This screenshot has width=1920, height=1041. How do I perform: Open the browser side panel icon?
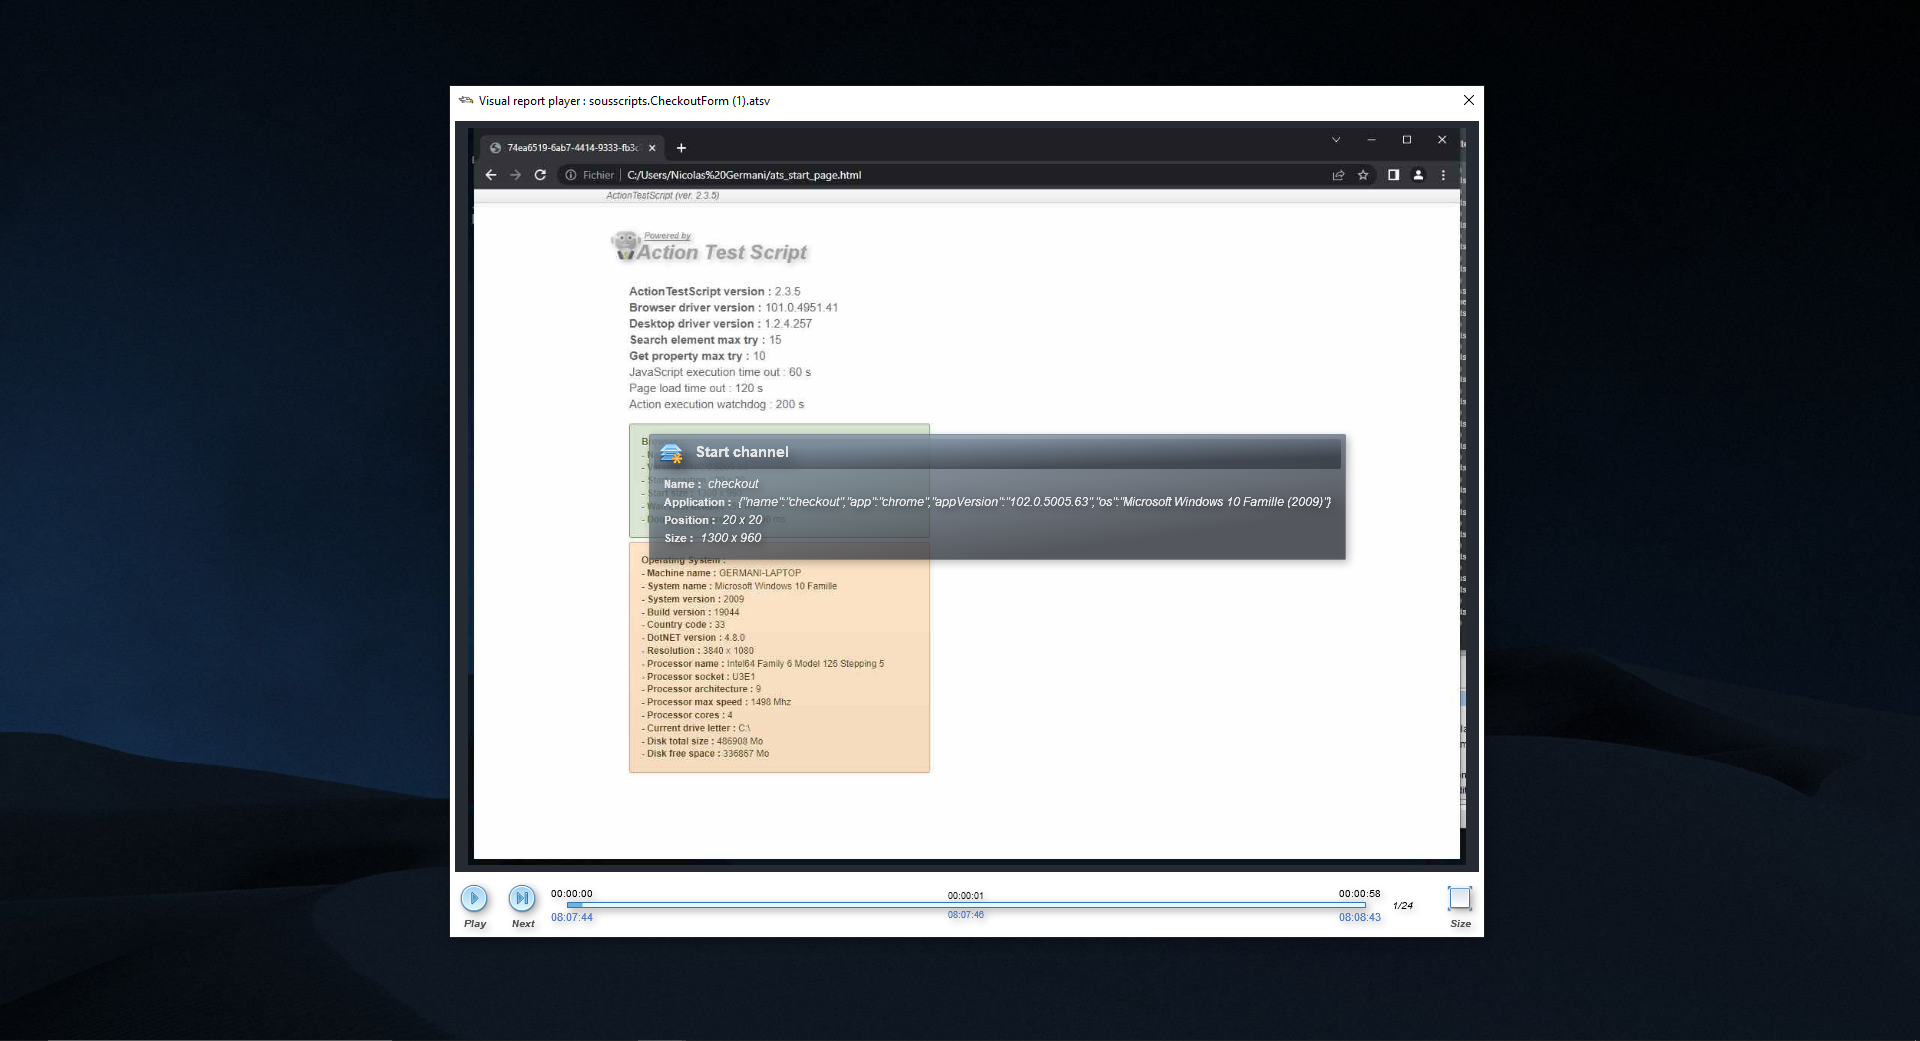(x=1393, y=175)
